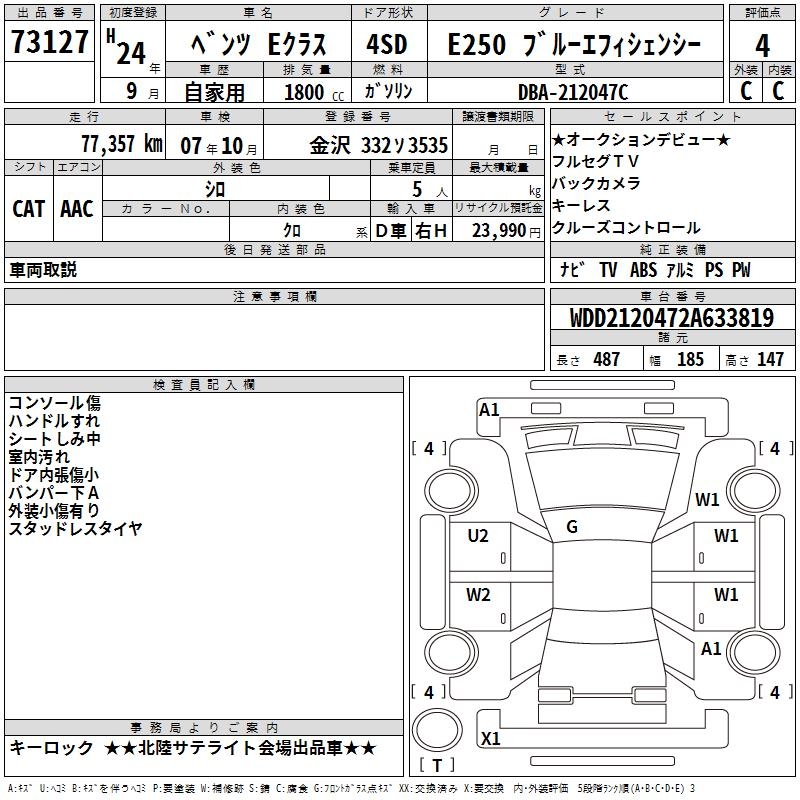The height and width of the screenshot is (800, 800).
Task: Select the steering position 右H
Action: pyautogui.click(x=431, y=231)
